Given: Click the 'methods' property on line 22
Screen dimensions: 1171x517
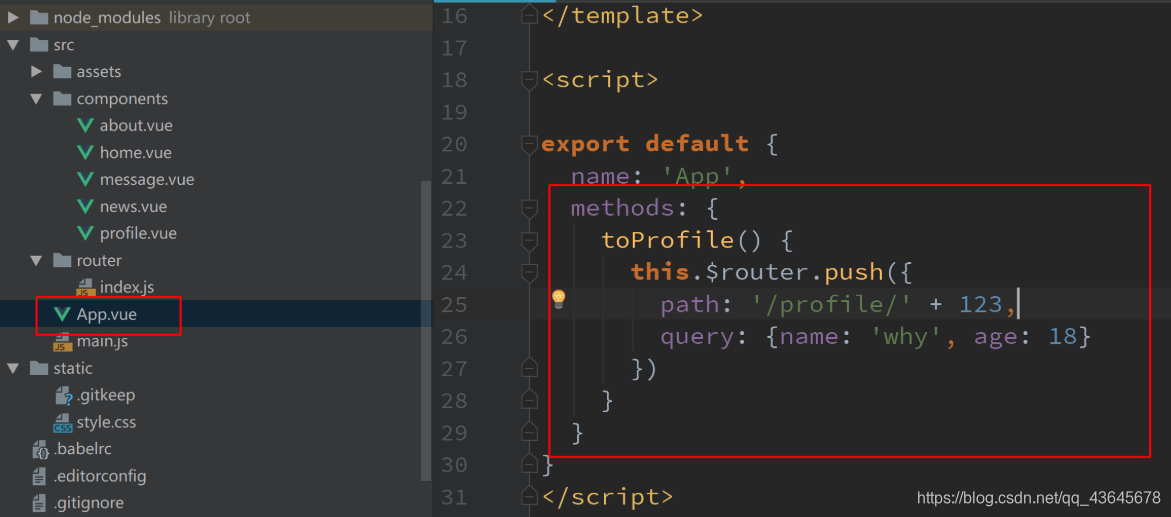Looking at the screenshot, I should click(x=624, y=208).
